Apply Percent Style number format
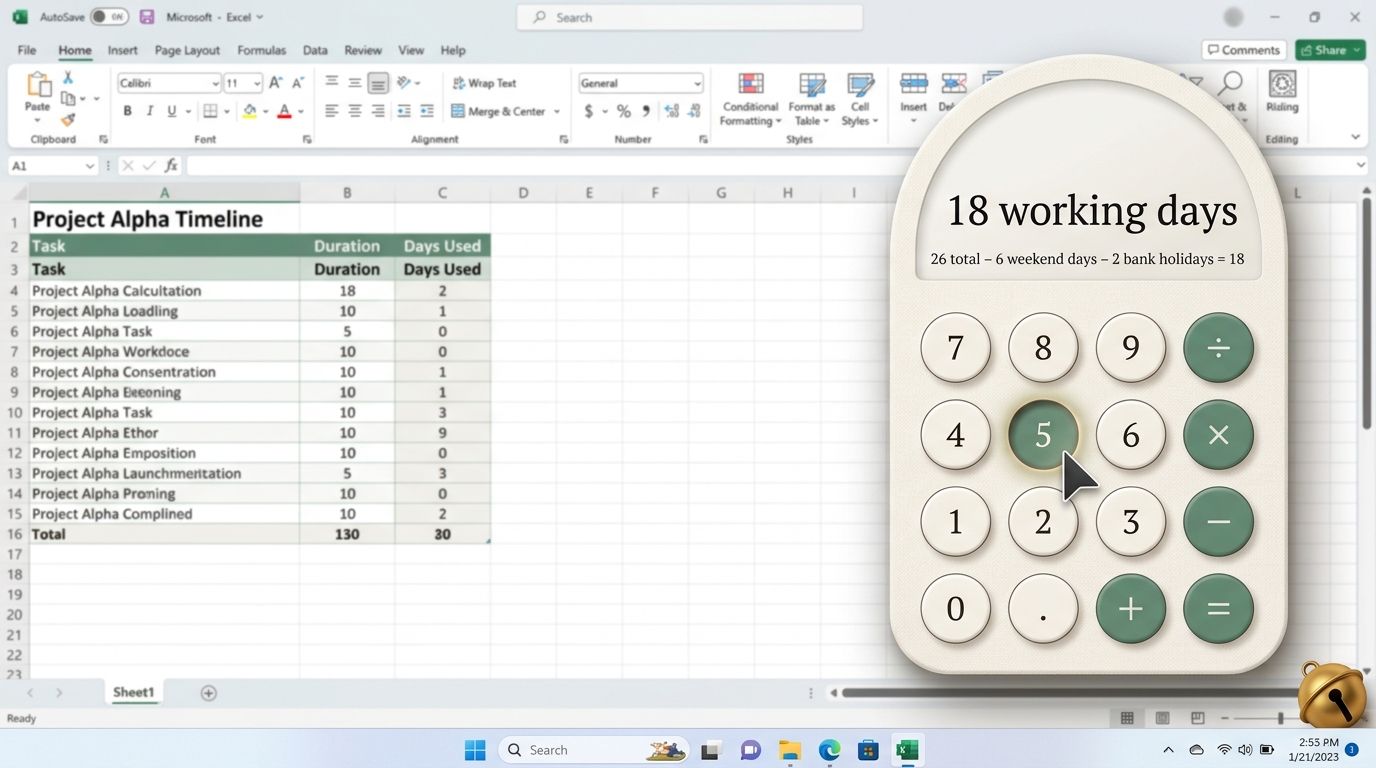 tap(623, 111)
